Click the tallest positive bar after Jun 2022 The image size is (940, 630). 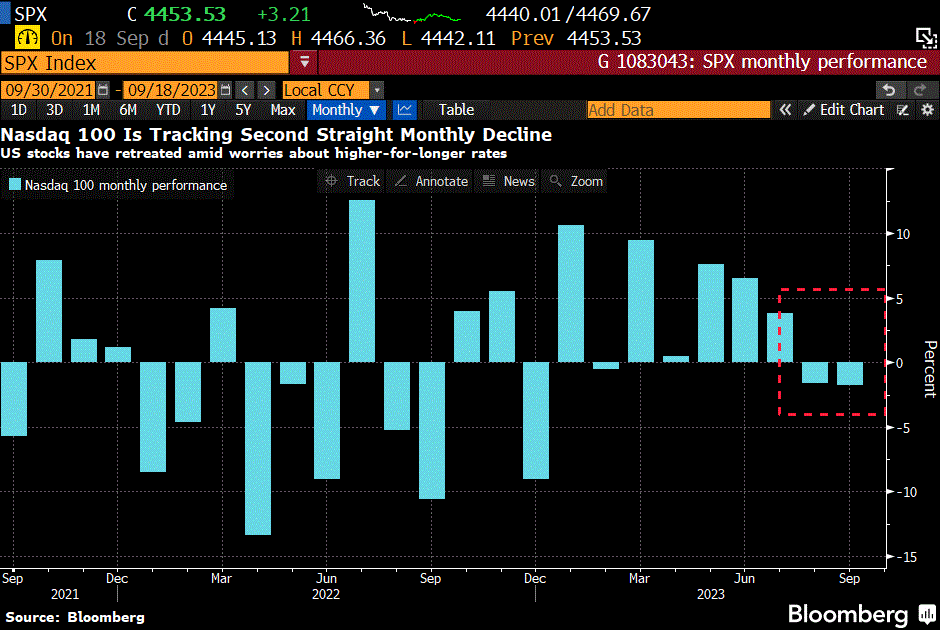coord(361,281)
